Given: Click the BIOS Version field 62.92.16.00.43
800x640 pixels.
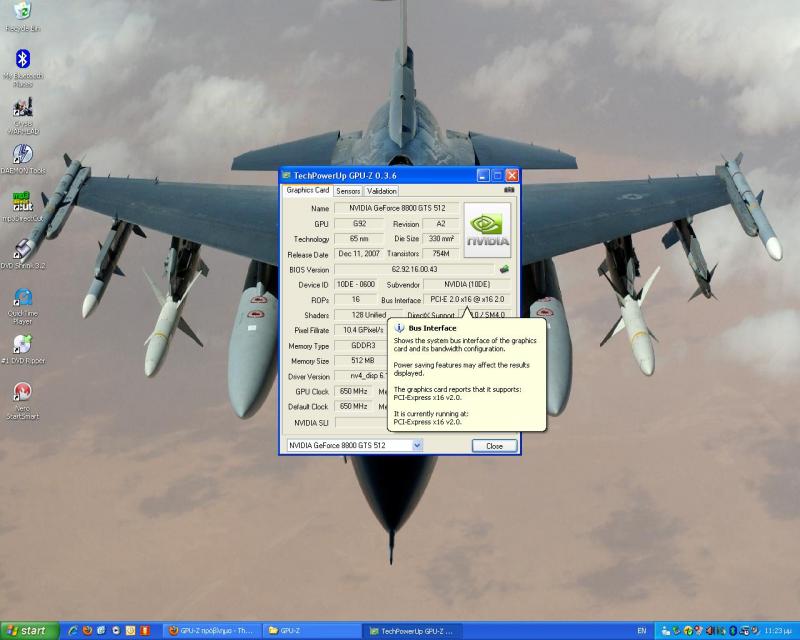Looking at the screenshot, I should [414, 269].
